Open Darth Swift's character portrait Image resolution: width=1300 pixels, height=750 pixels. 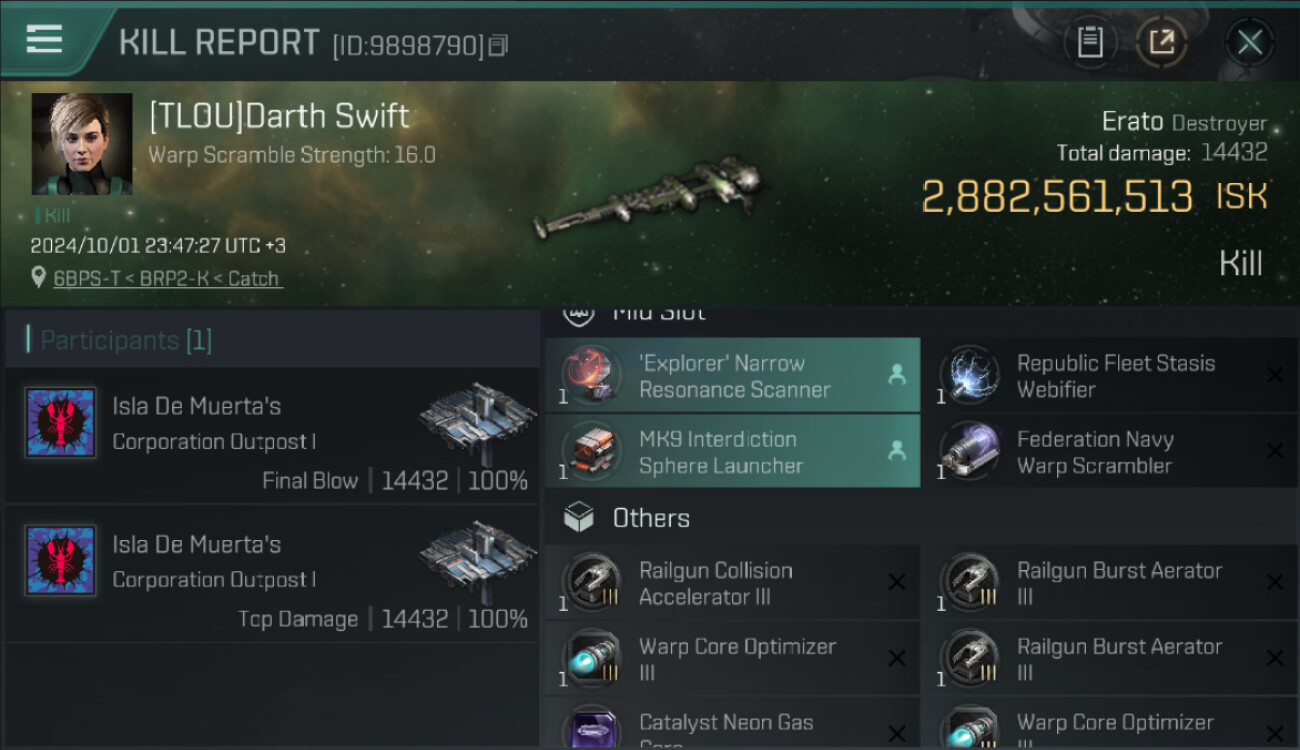point(82,144)
